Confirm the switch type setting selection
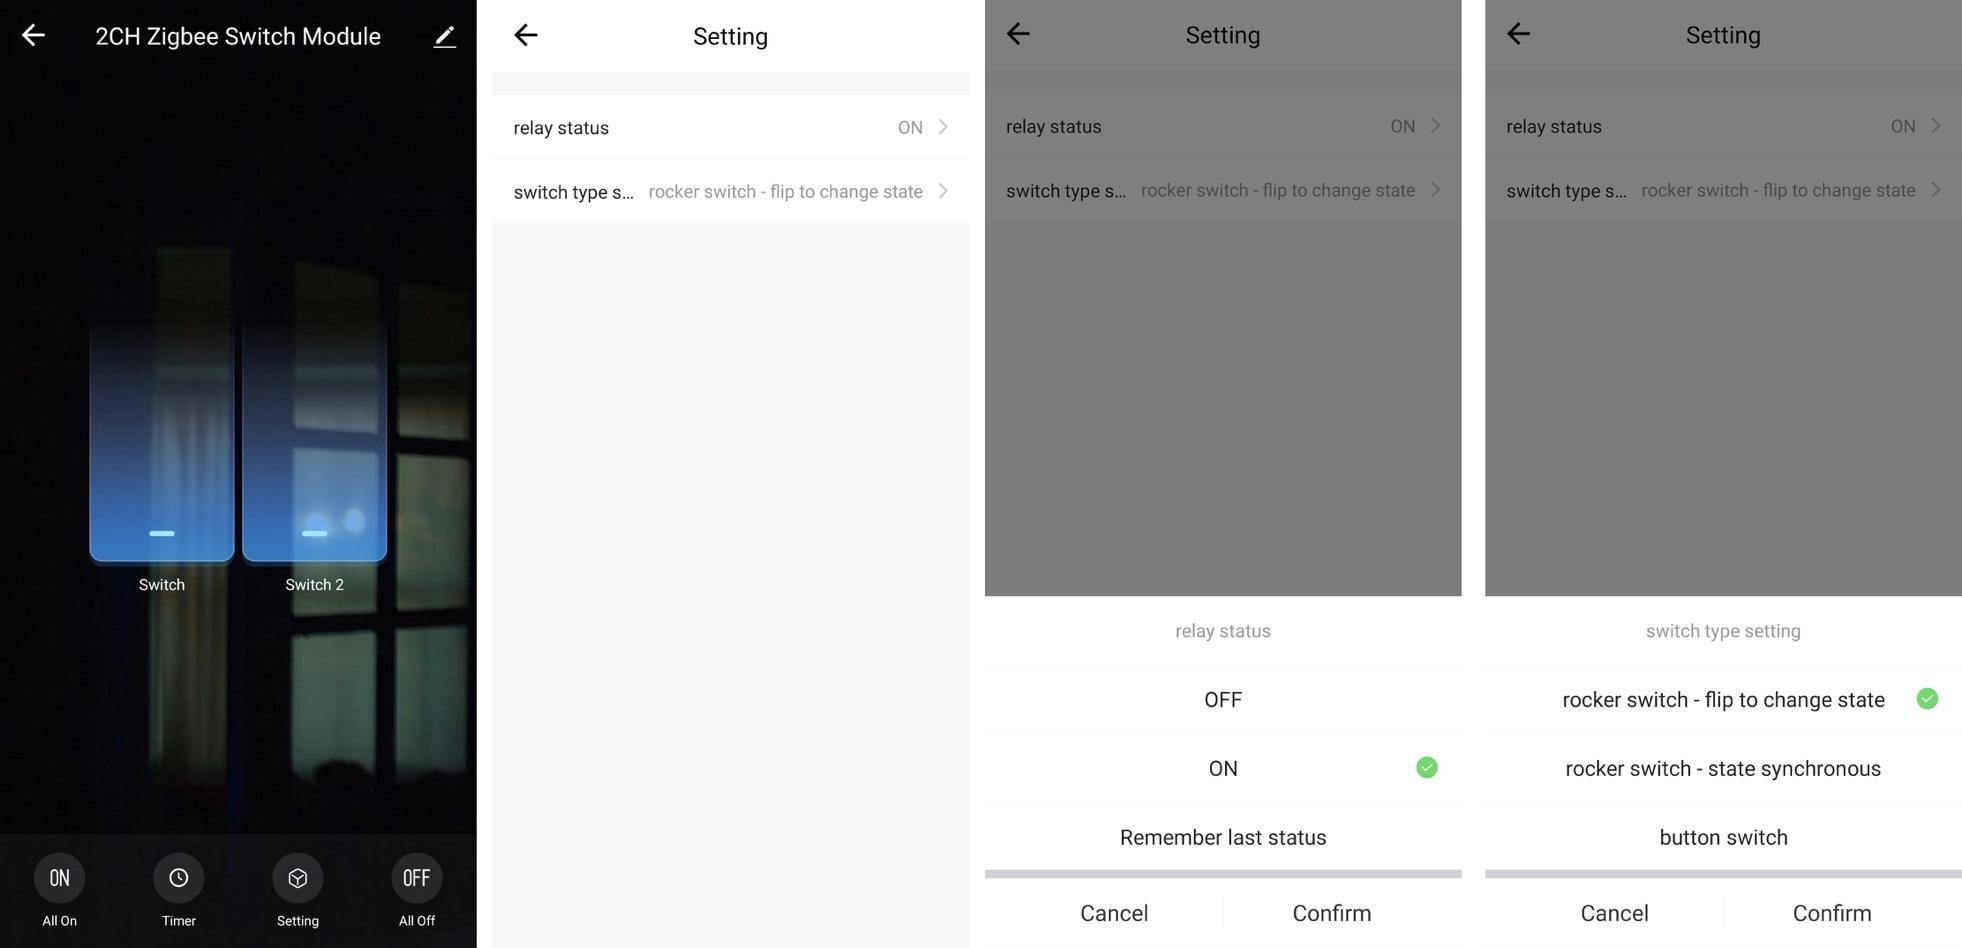The image size is (1962, 948). (1832, 913)
